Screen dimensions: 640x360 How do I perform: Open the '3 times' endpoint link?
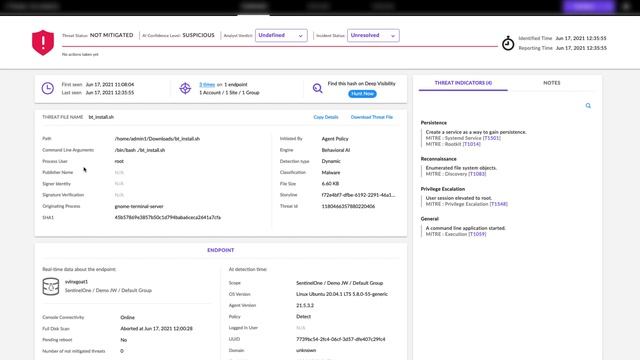point(207,84)
